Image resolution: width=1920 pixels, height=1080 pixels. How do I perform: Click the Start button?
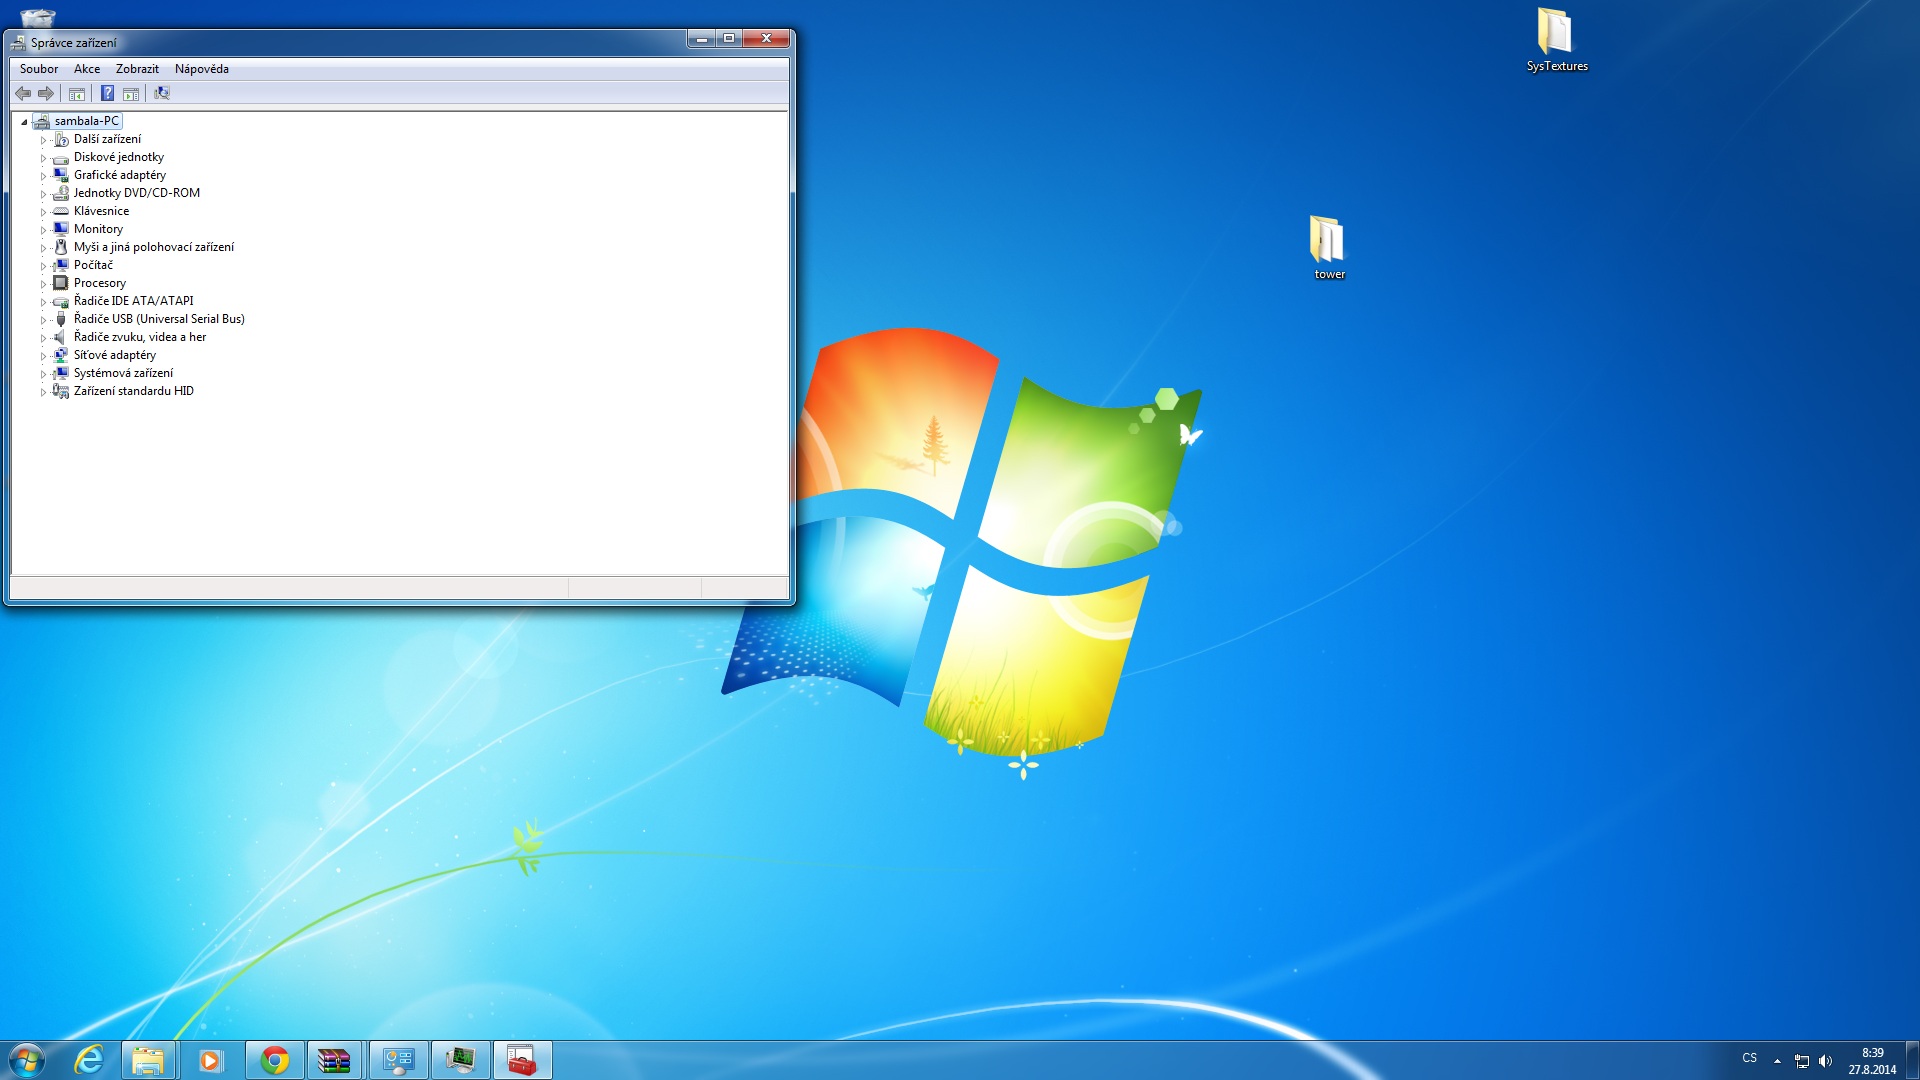(27, 1060)
